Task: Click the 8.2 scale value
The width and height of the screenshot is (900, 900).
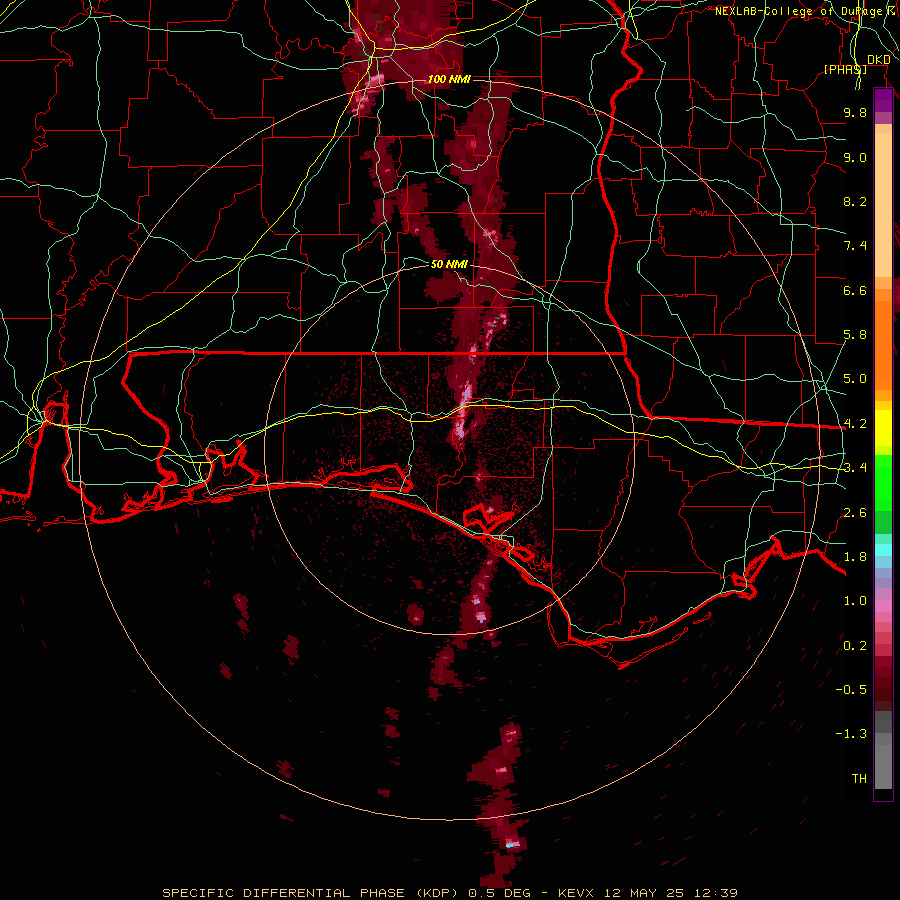Action: (x=855, y=201)
